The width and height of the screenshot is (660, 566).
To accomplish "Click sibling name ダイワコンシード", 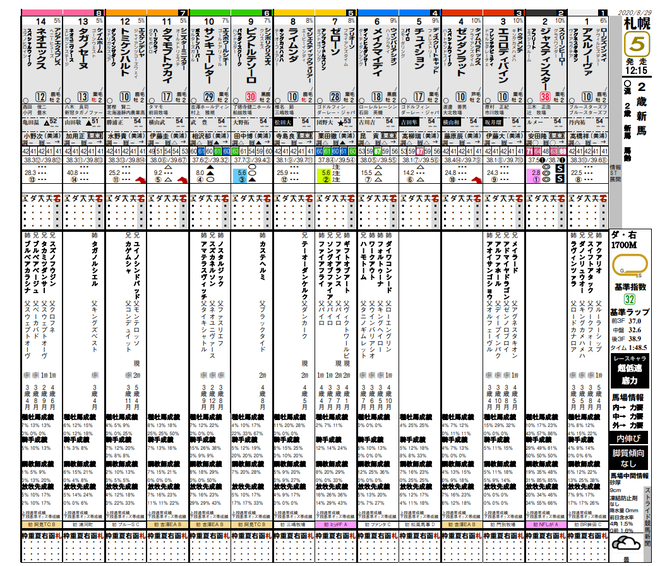I will [x=389, y=268].
